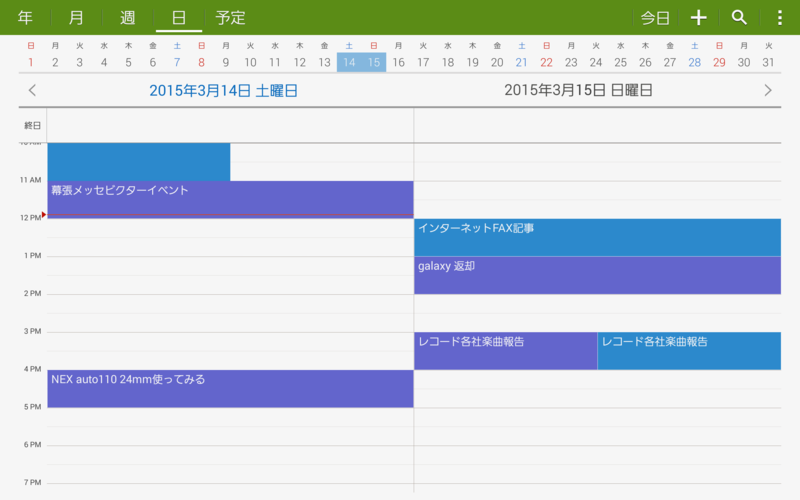Screen dimensions: 800x500
Task: Open NEX auto110 24mm使ってみる event
Action: click(230, 389)
